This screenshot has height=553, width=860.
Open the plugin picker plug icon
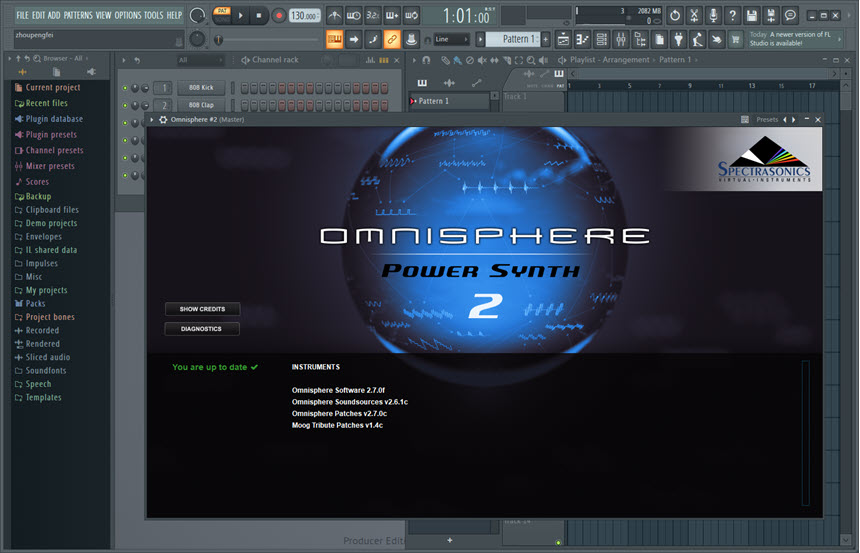678,39
